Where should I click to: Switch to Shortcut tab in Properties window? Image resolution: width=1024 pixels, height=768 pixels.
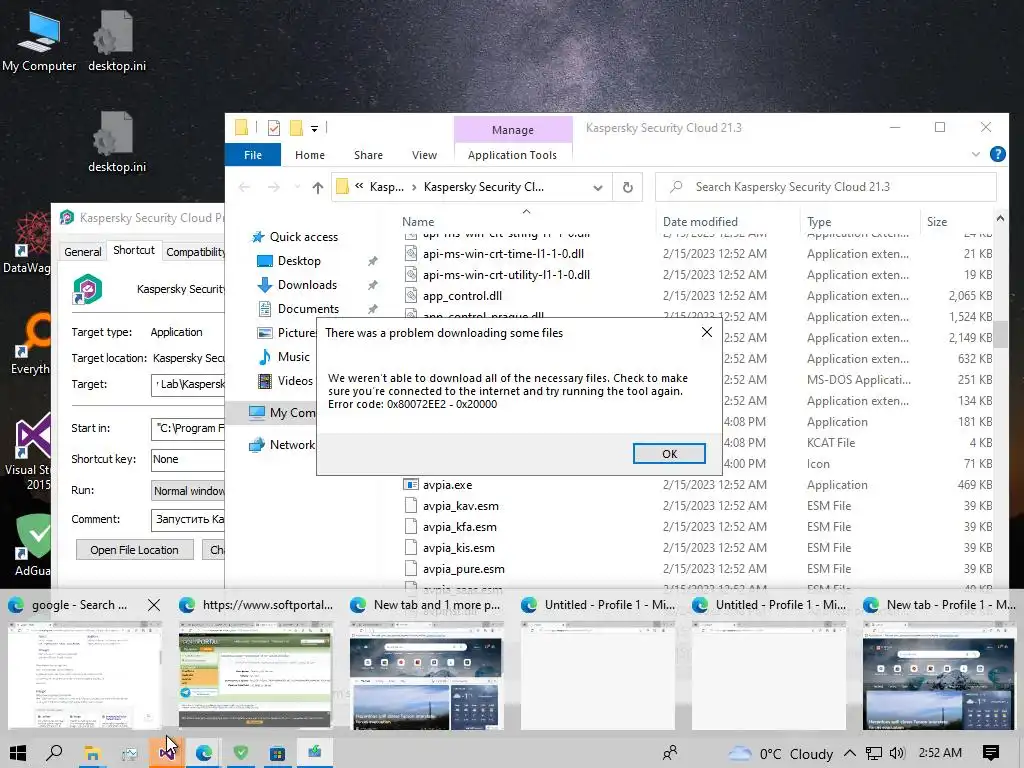point(134,250)
